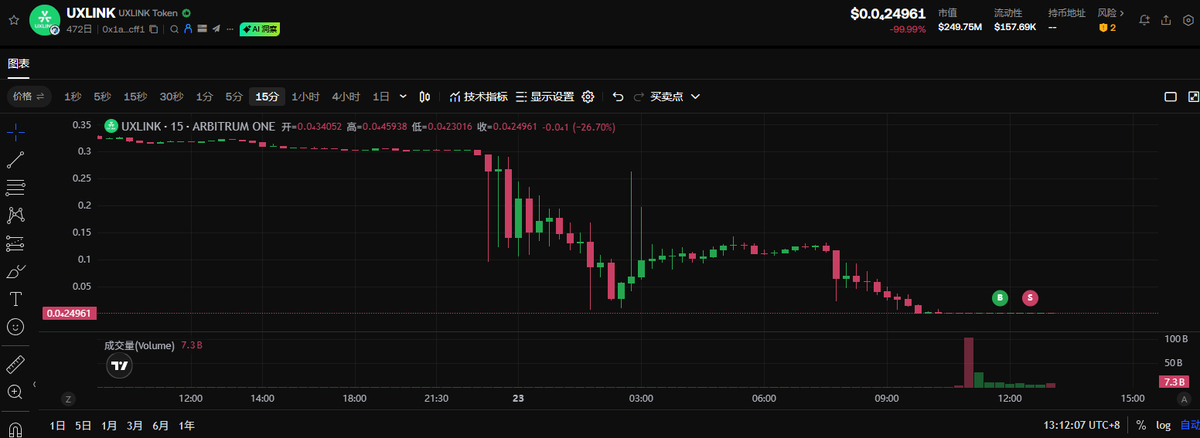Toggle the percent scale option
This screenshot has height=438, width=1200.
[x=1140, y=425]
